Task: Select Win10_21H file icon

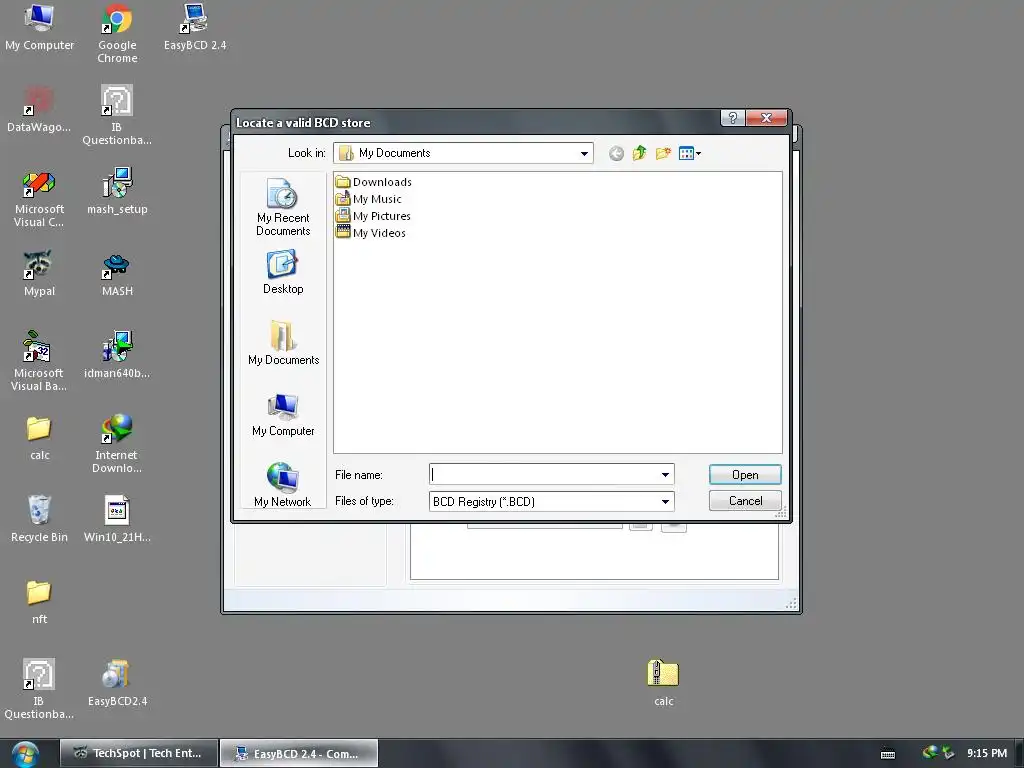Action: pos(117,519)
